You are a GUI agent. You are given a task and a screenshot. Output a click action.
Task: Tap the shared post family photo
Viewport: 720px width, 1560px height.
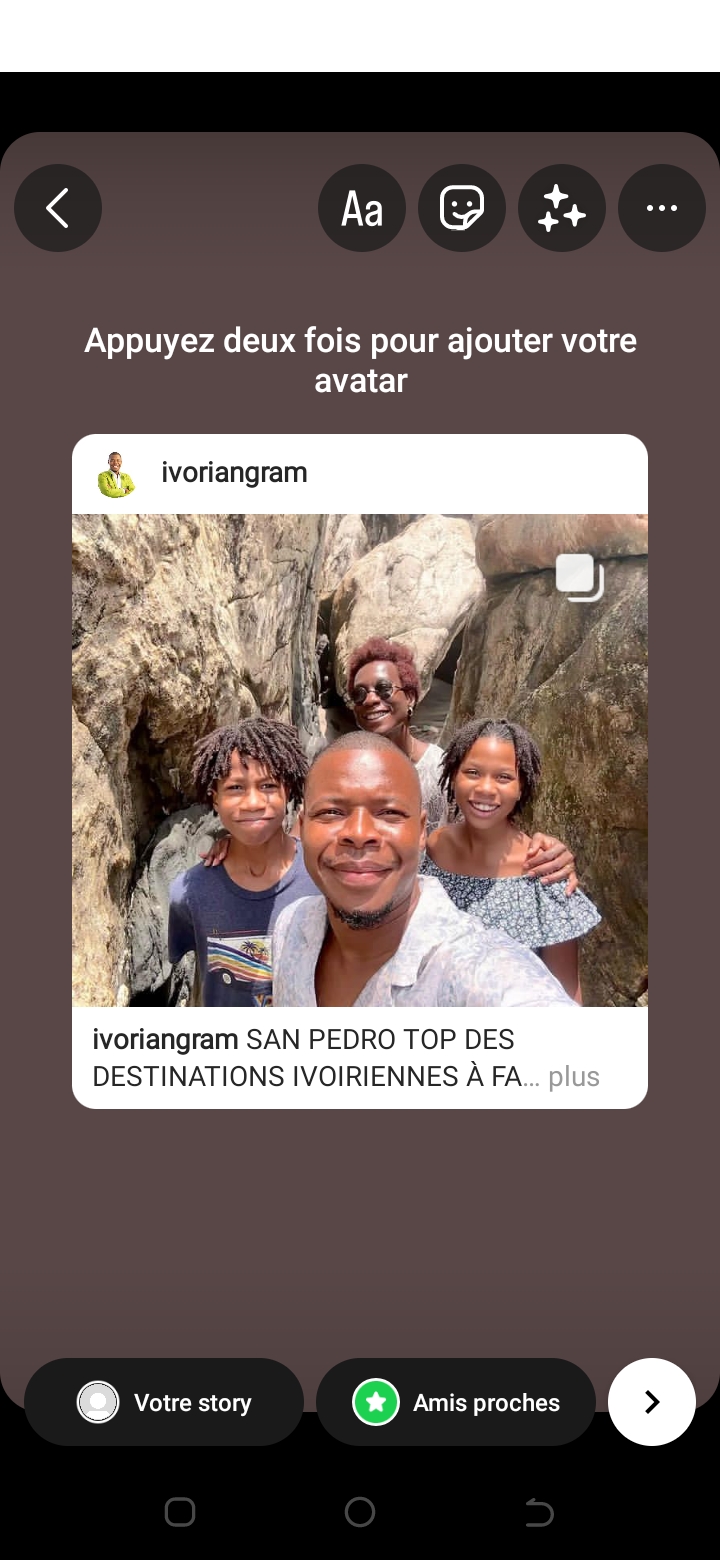[x=360, y=760]
